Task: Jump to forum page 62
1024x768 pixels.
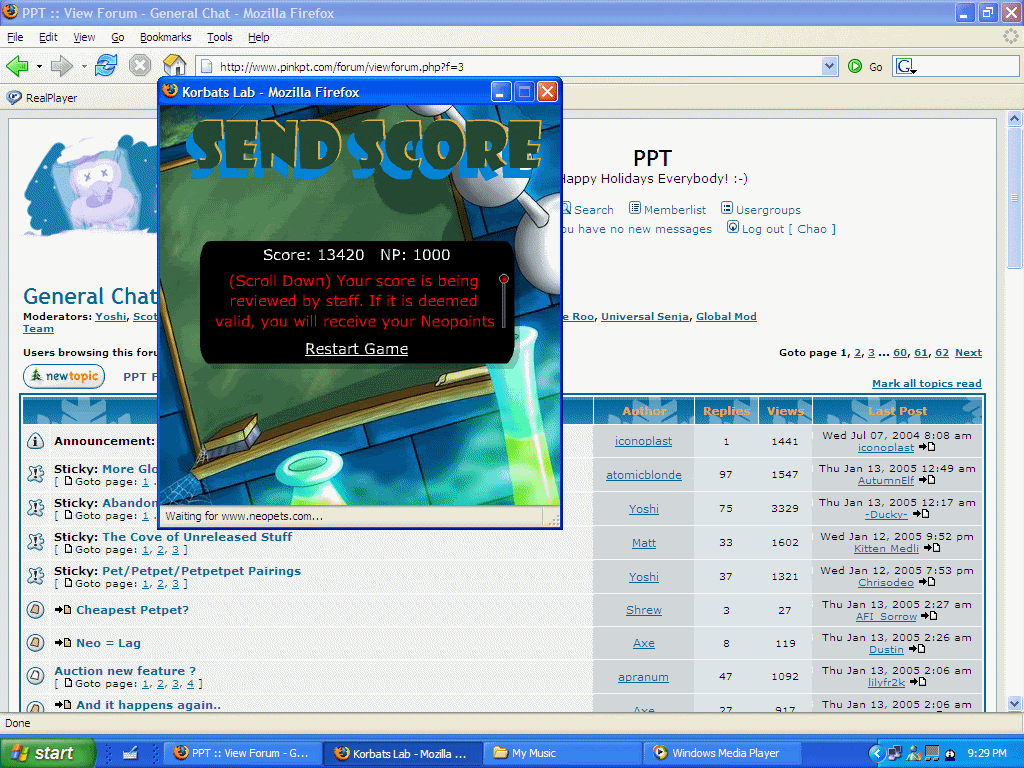Action: click(x=942, y=353)
